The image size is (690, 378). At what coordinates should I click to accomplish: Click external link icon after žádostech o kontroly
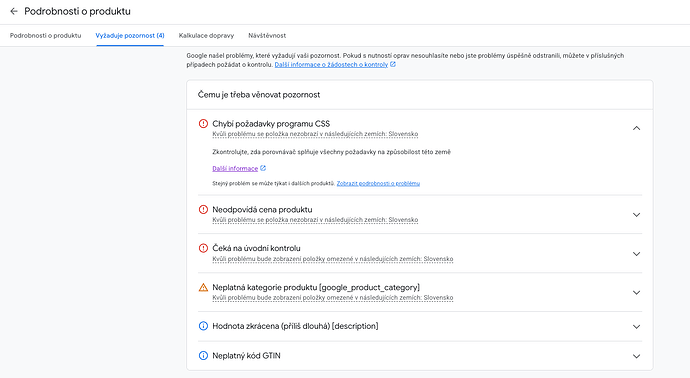click(x=393, y=64)
